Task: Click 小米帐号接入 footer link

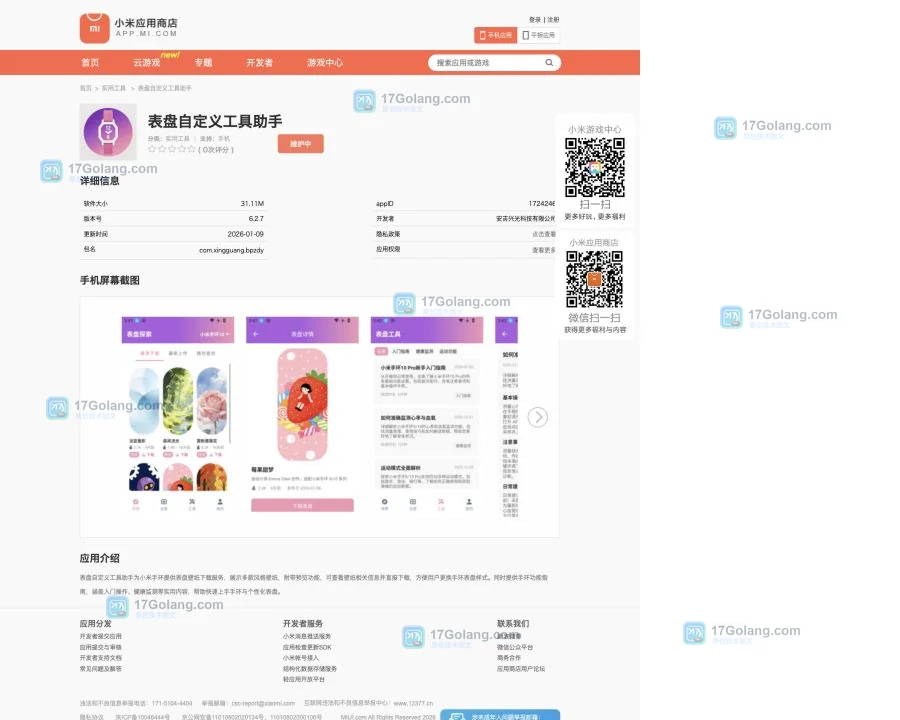Action: 301,658
